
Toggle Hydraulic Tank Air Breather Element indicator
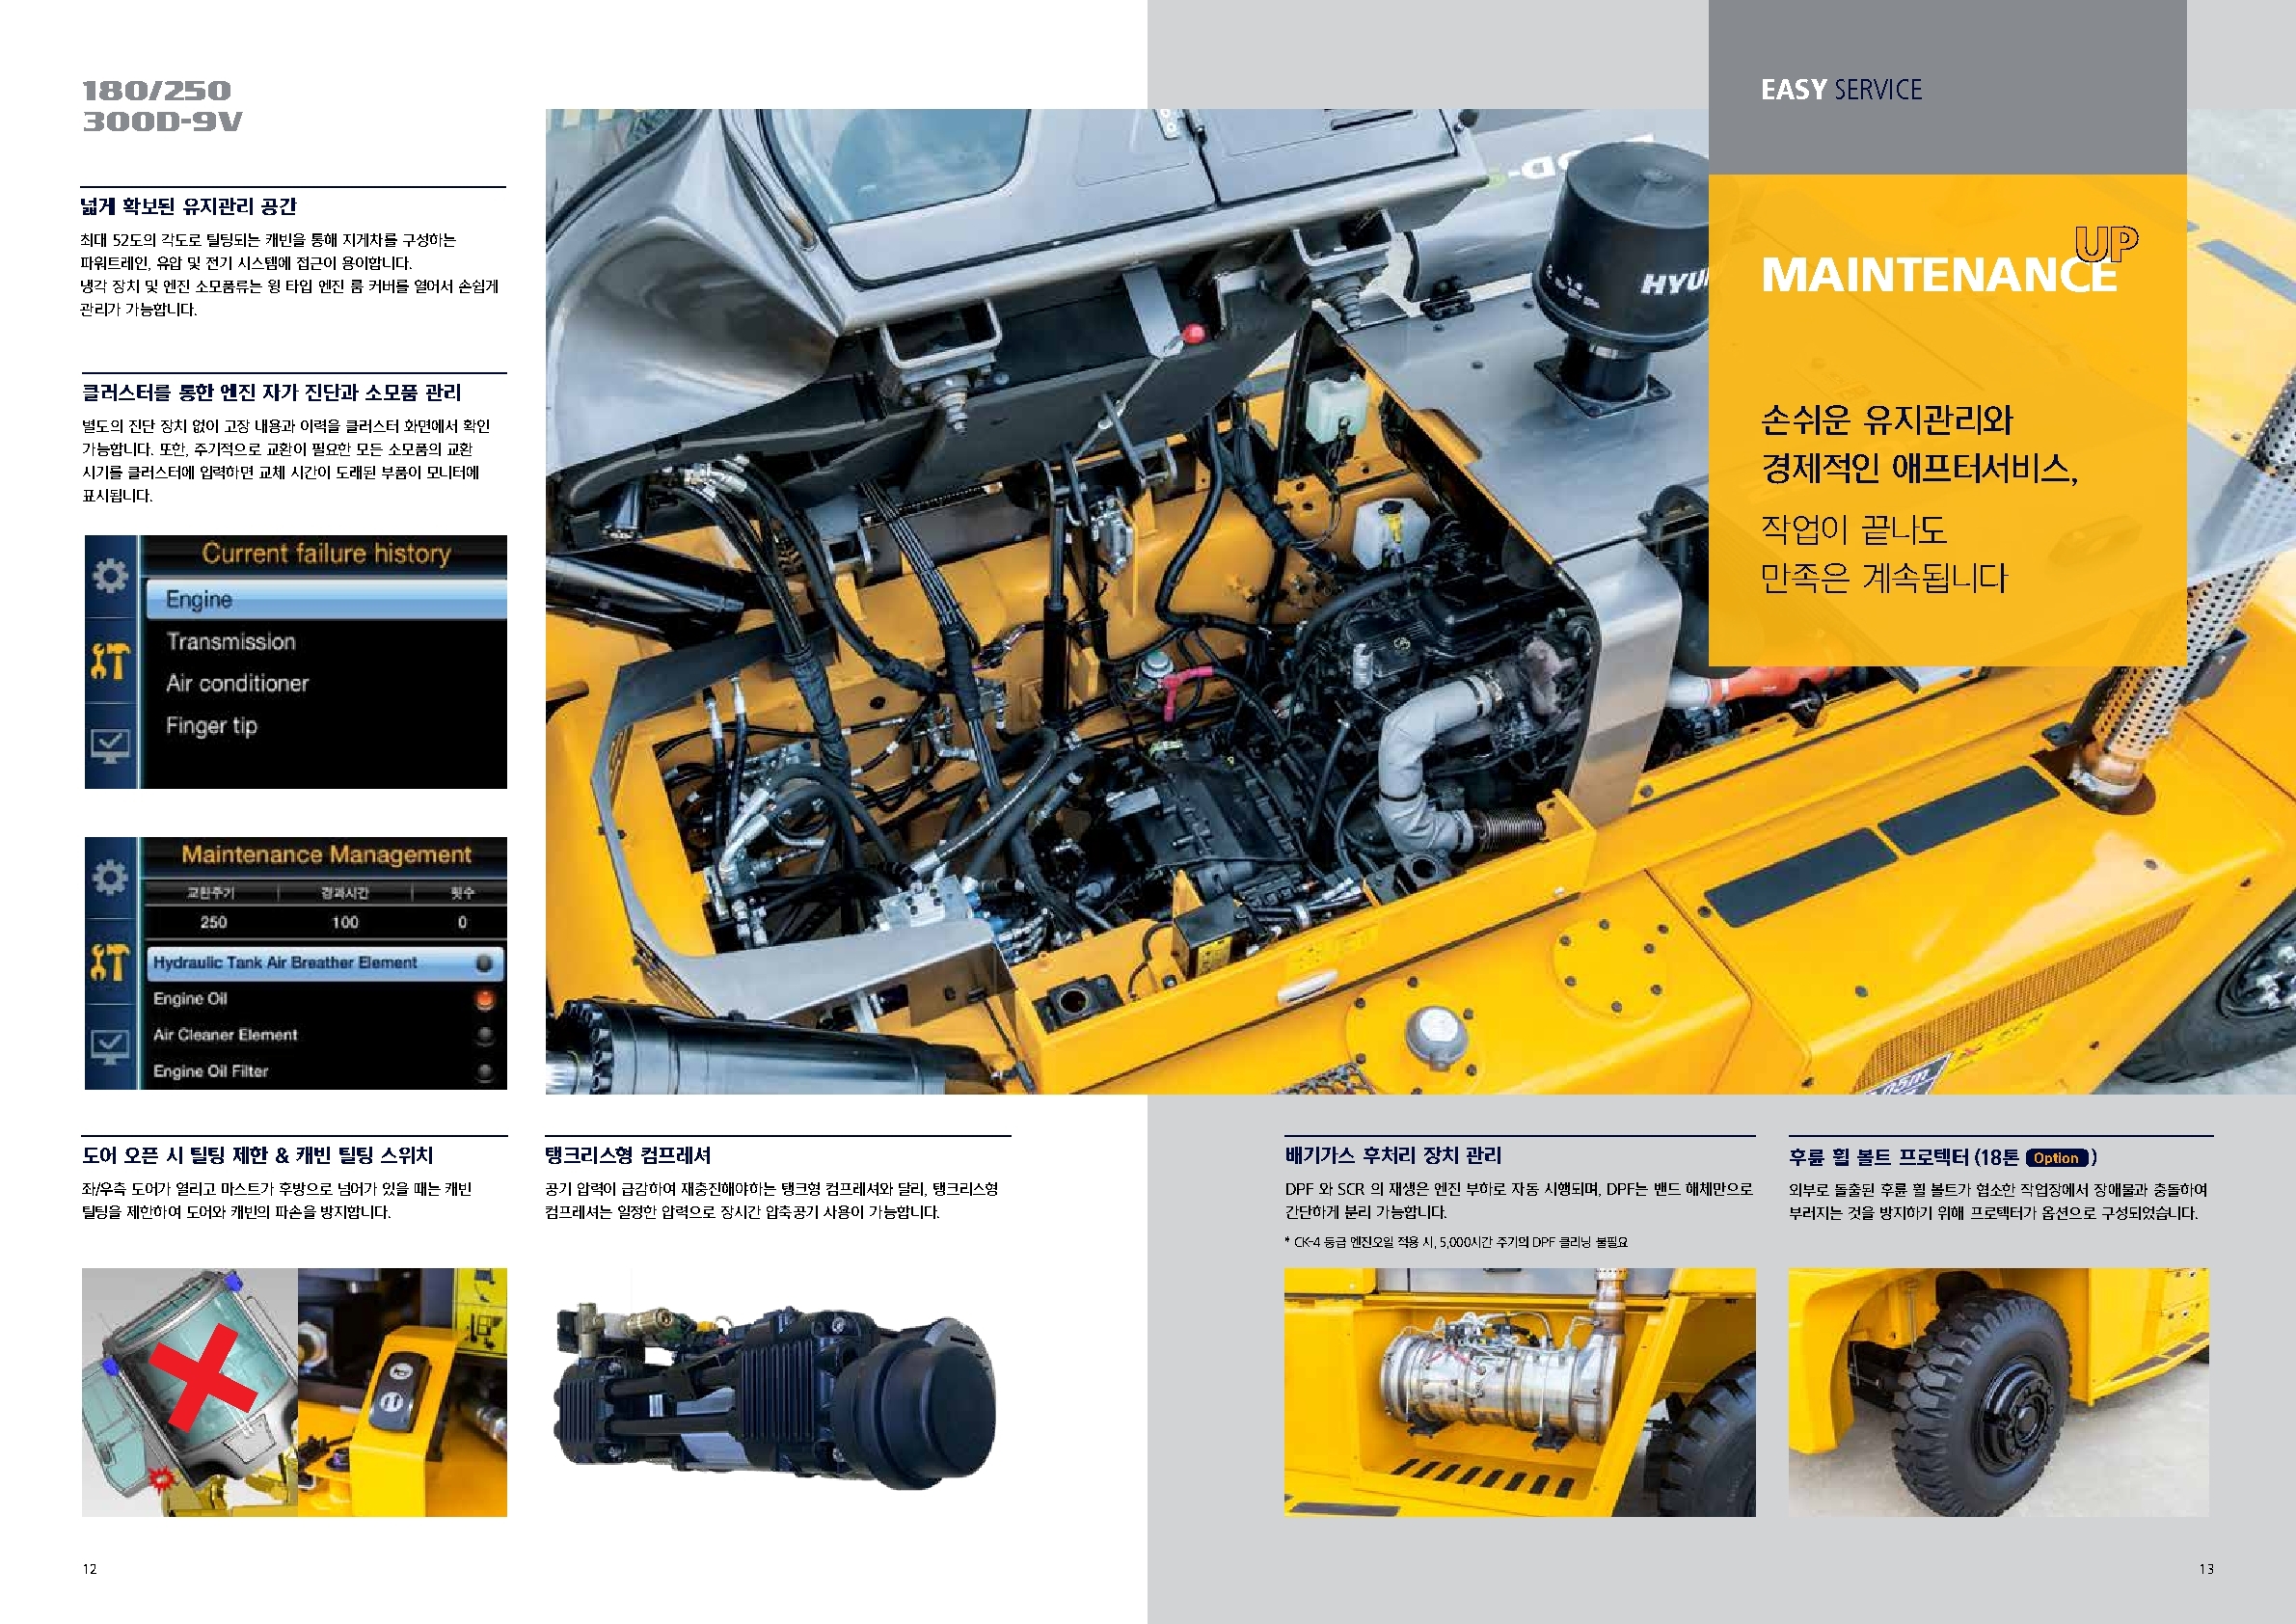coord(485,963)
